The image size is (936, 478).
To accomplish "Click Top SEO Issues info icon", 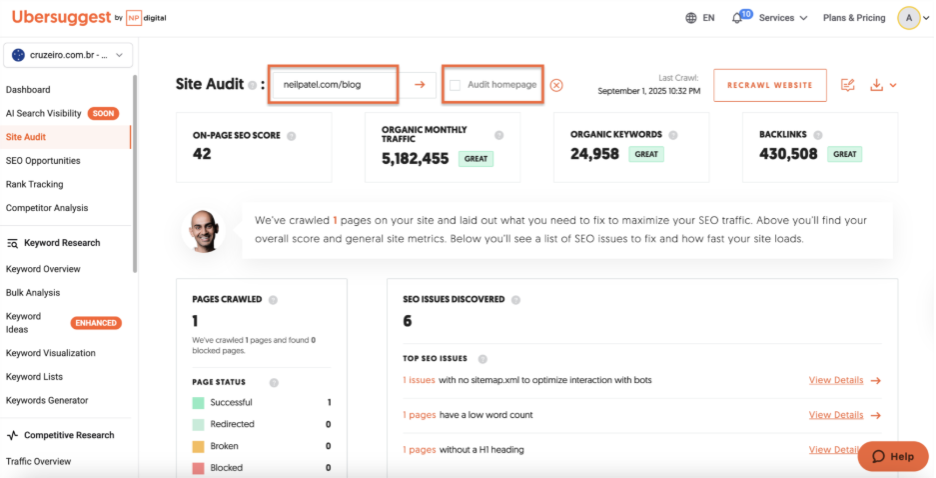I will tap(482, 359).
